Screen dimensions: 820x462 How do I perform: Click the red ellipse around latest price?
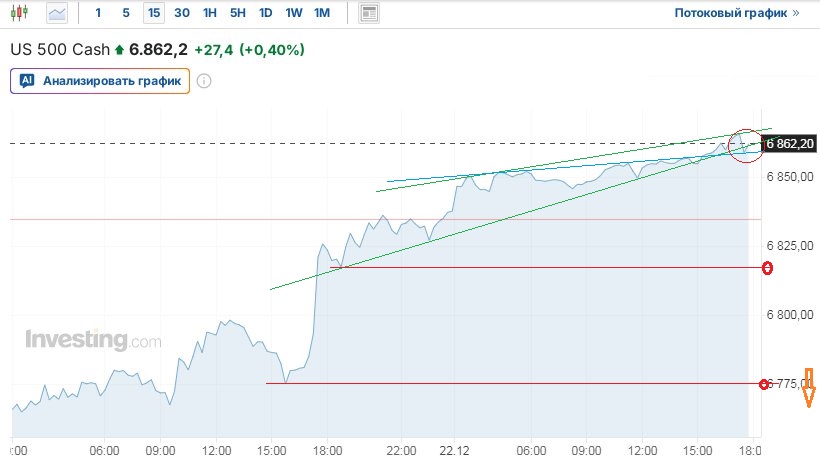click(x=746, y=146)
